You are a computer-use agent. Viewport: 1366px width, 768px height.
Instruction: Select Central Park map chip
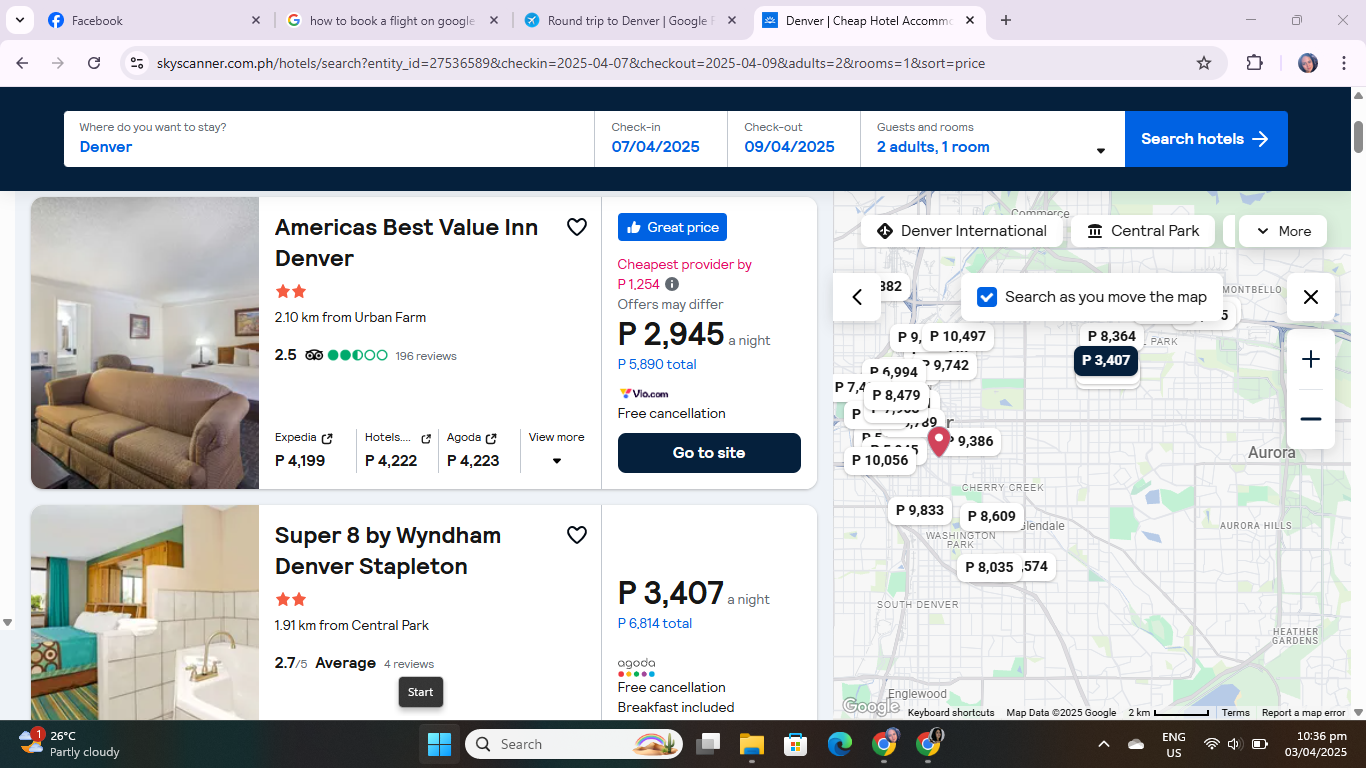pos(1143,231)
